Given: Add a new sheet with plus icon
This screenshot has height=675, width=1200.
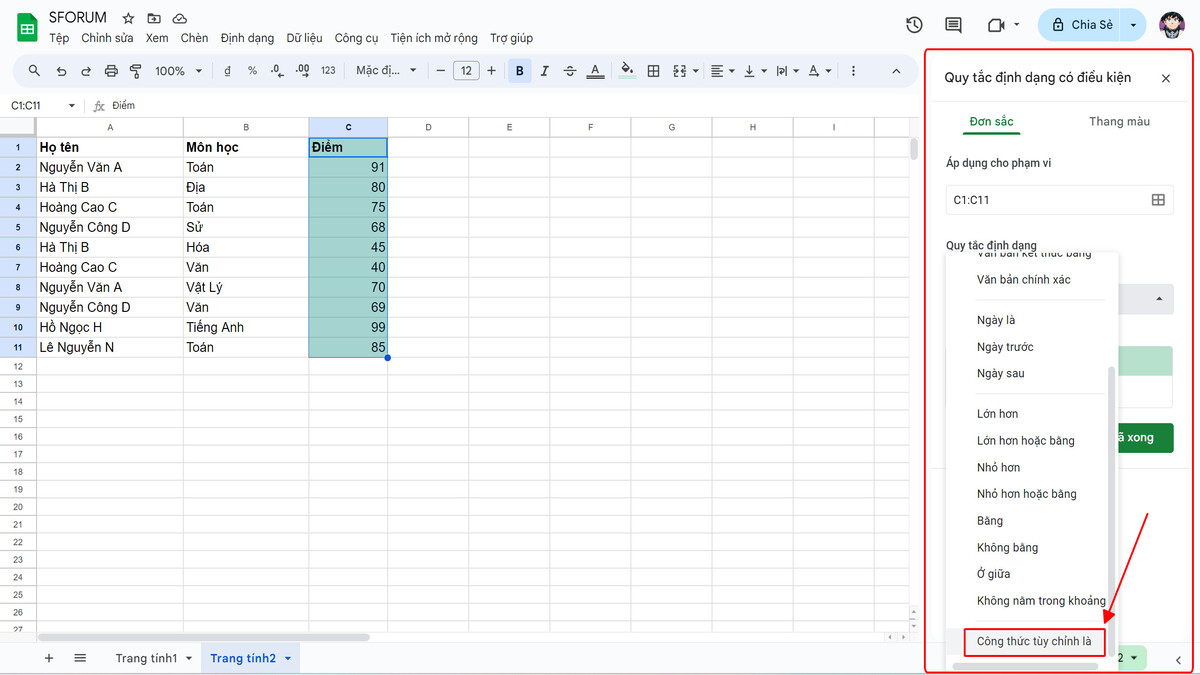Looking at the screenshot, I should (x=49, y=658).
